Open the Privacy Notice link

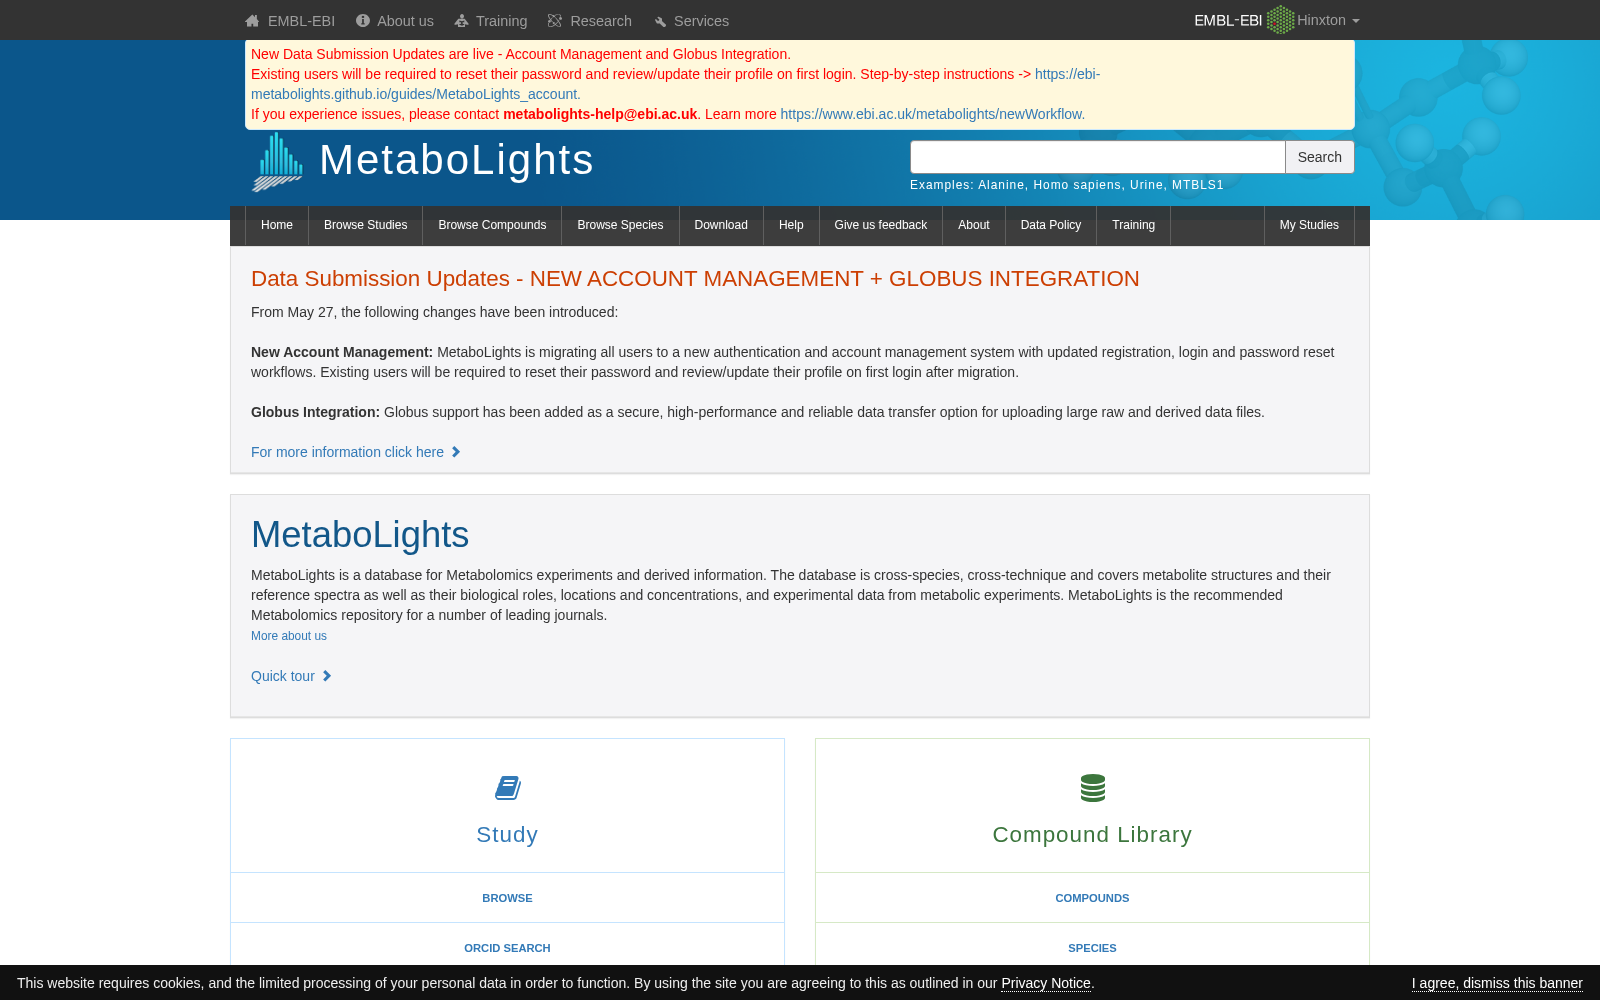(1046, 983)
